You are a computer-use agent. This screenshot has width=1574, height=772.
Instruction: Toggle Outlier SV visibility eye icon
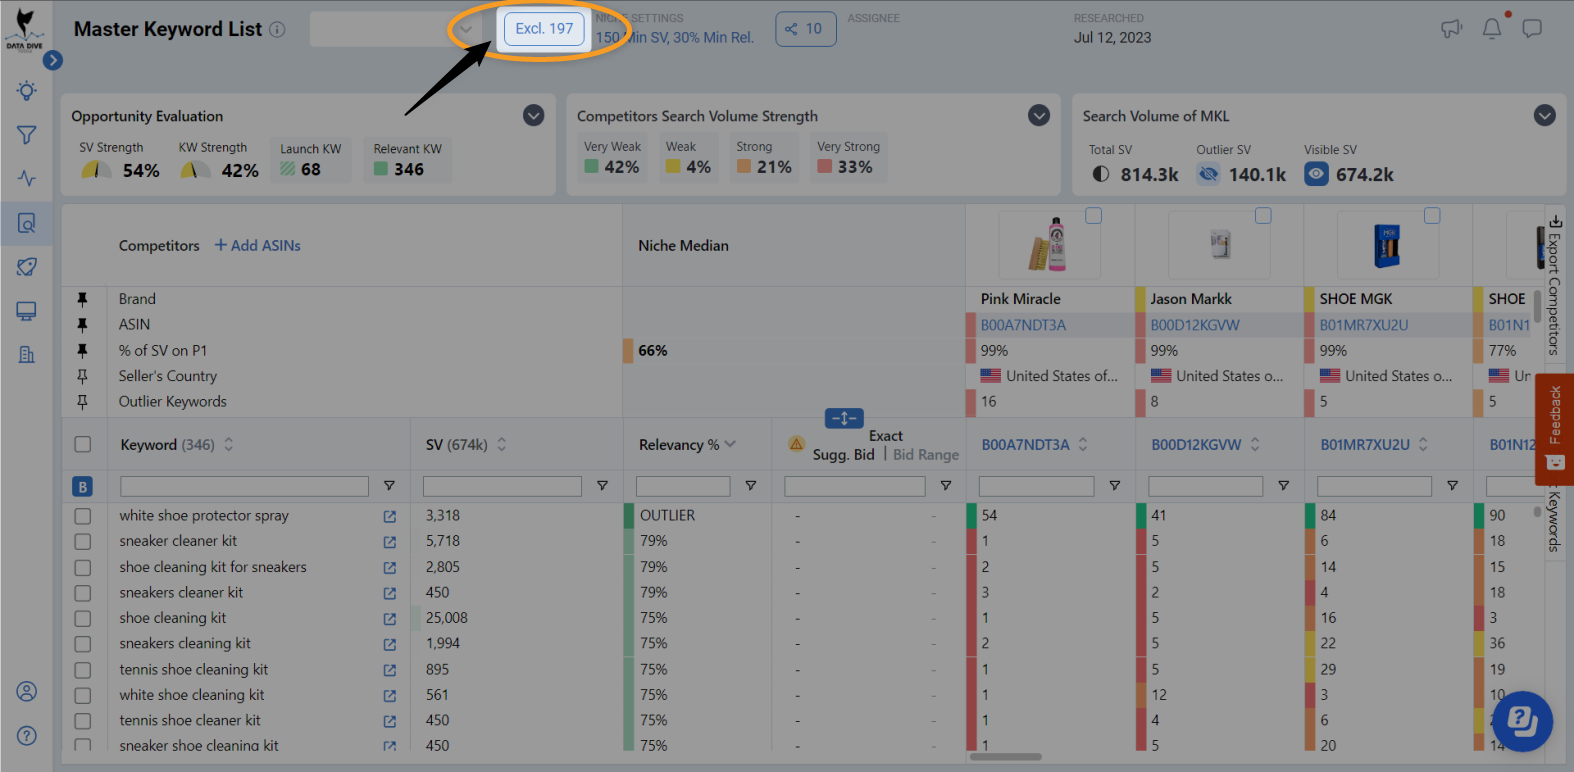click(x=1209, y=174)
